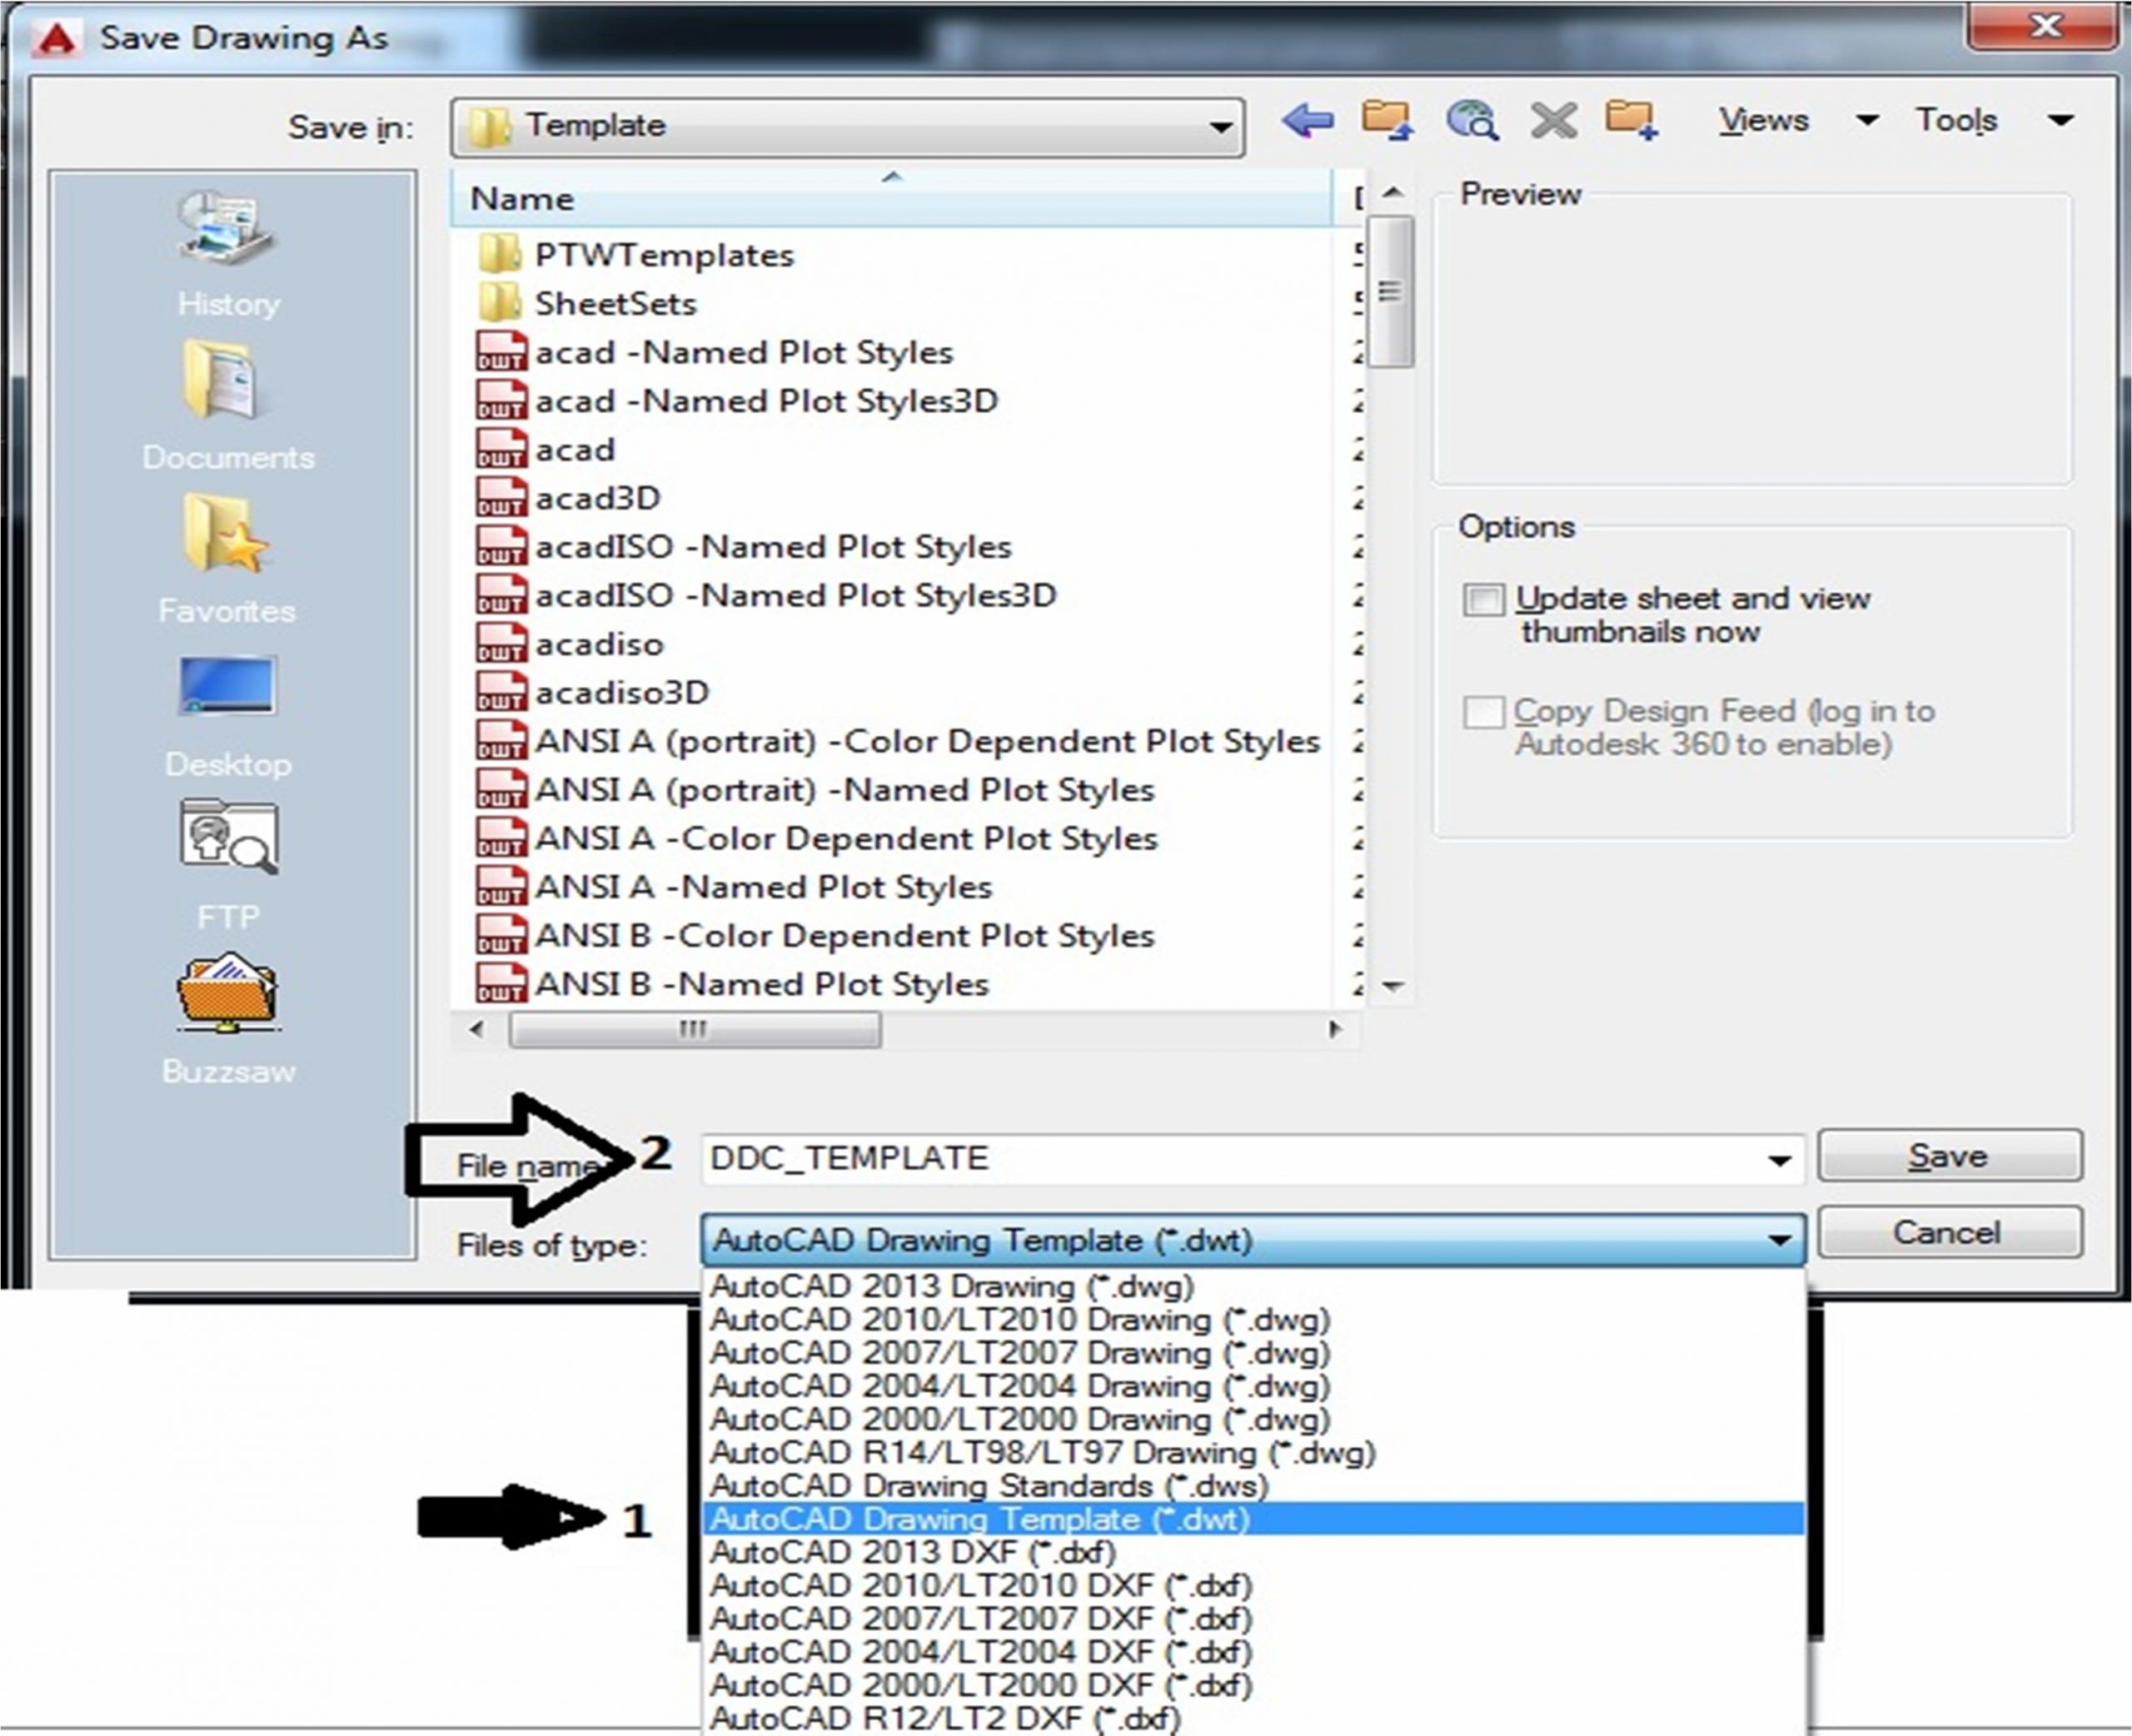Viewport: 2132px width, 1736px height.
Task: Open the Views menu
Action: (x=1764, y=121)
